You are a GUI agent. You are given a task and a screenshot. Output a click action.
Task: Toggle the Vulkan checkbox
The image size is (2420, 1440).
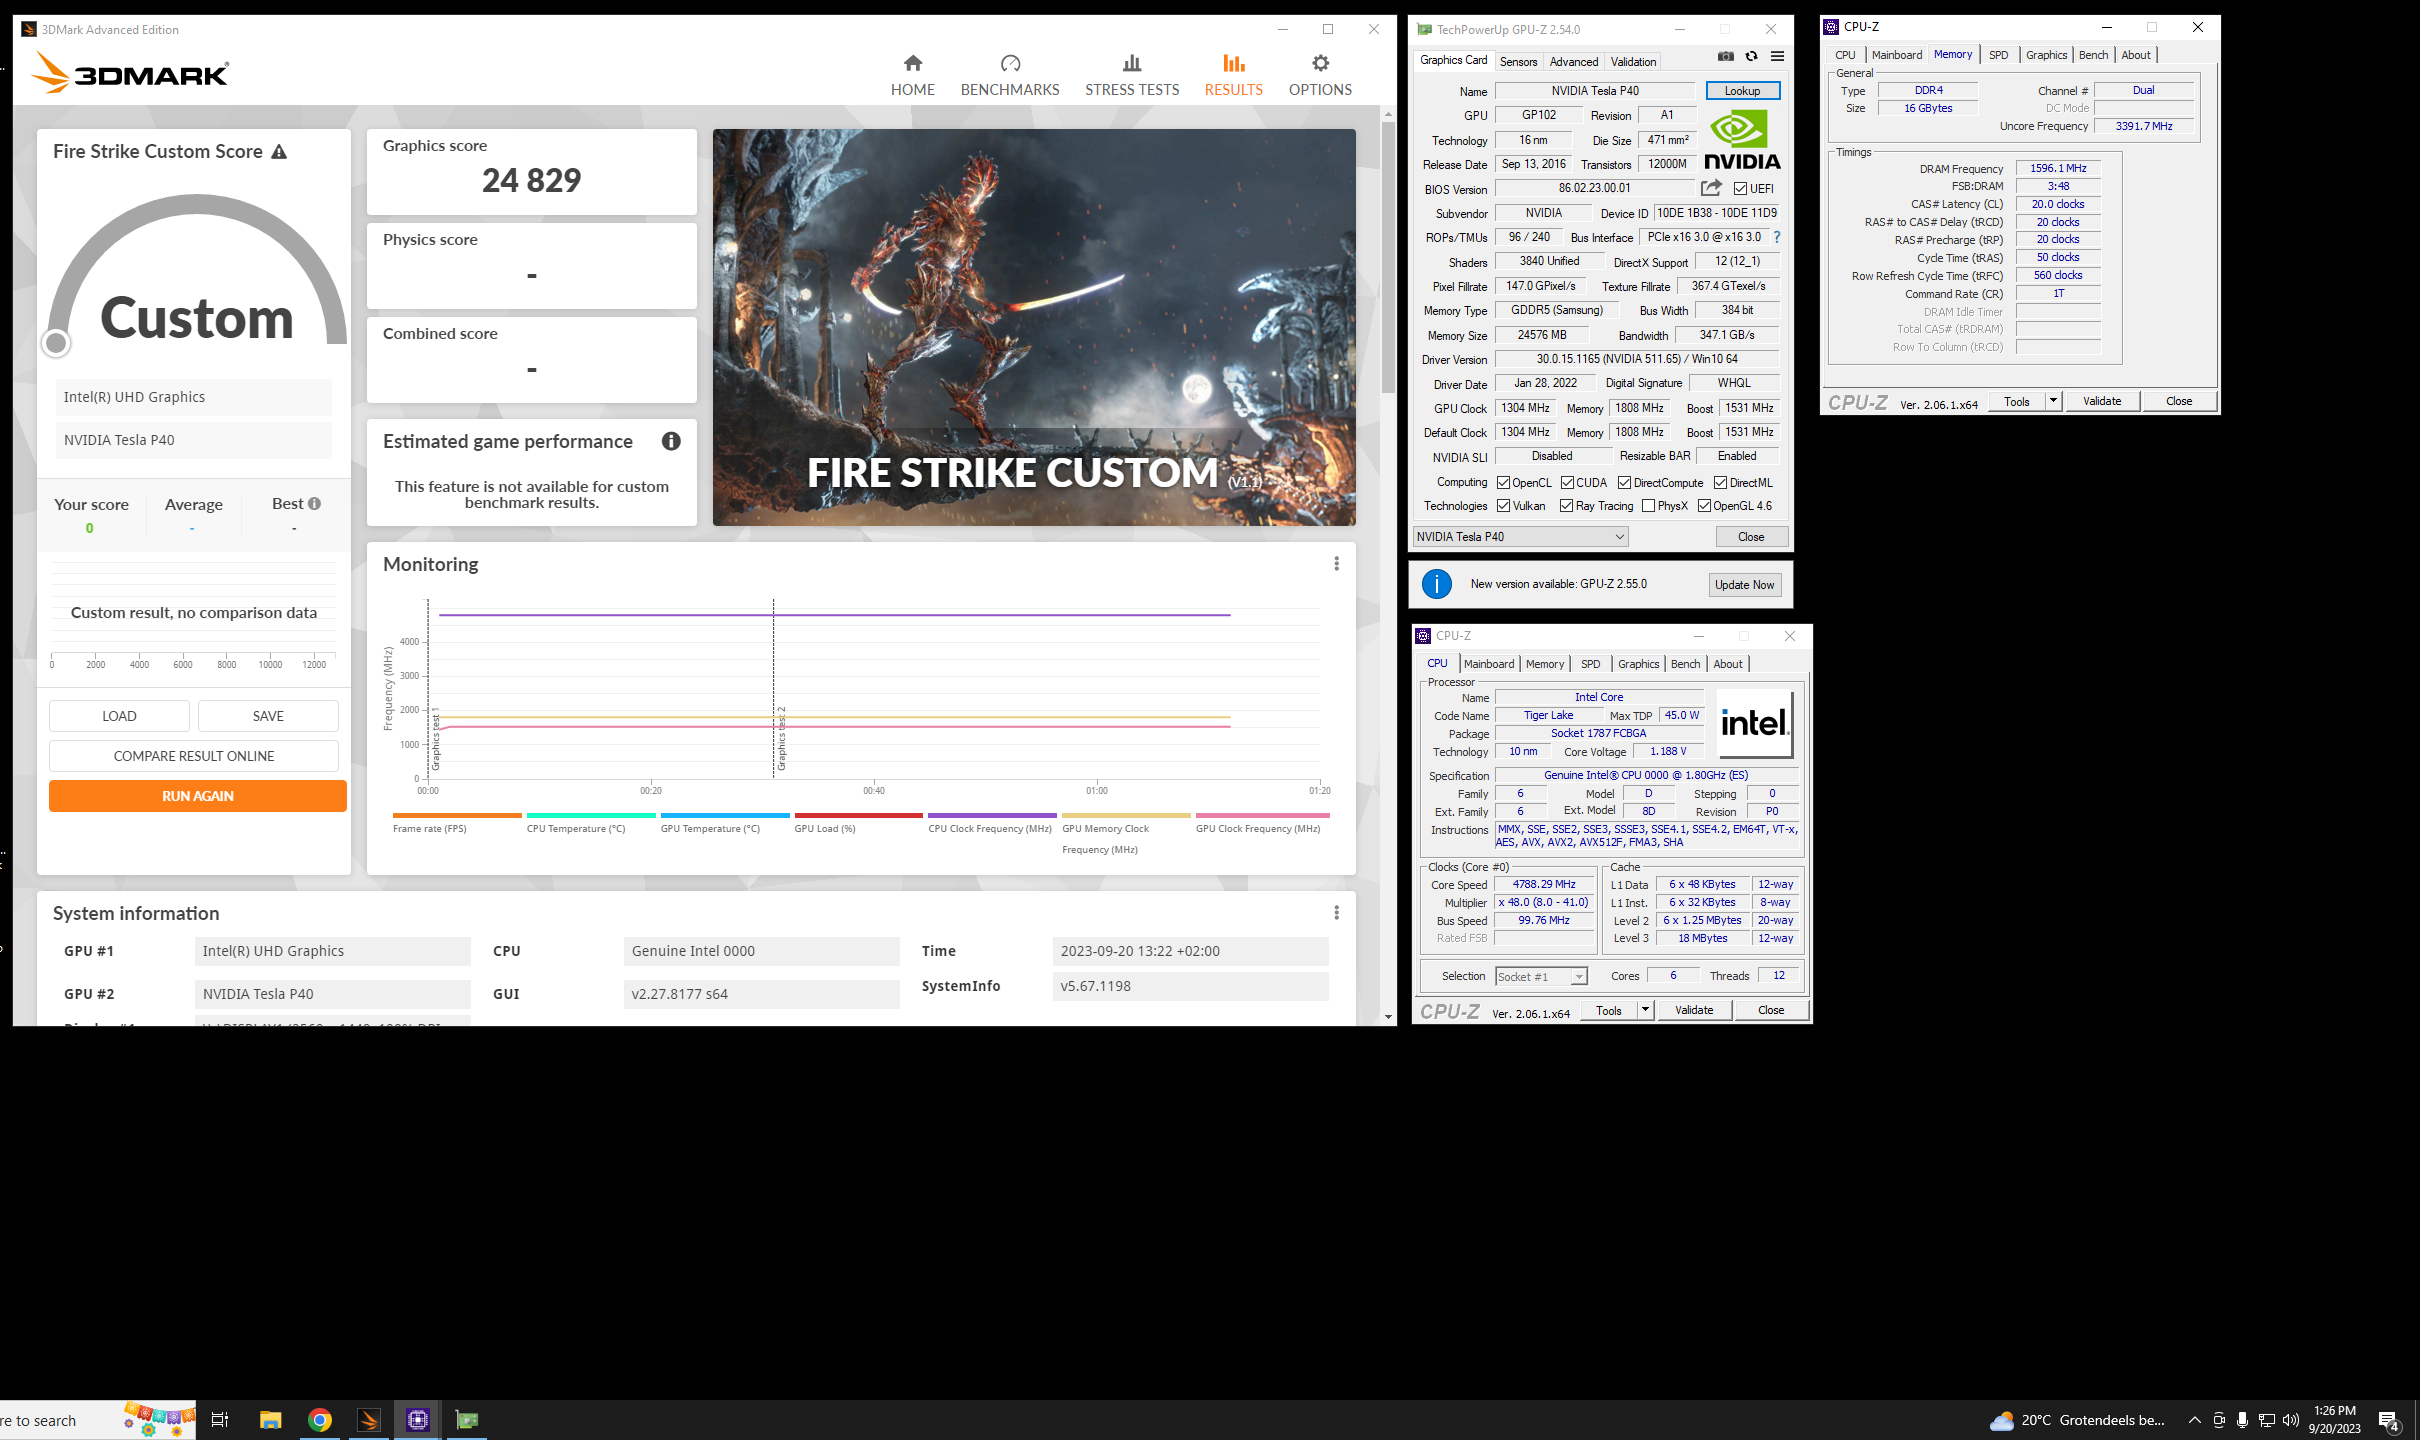1503,506
